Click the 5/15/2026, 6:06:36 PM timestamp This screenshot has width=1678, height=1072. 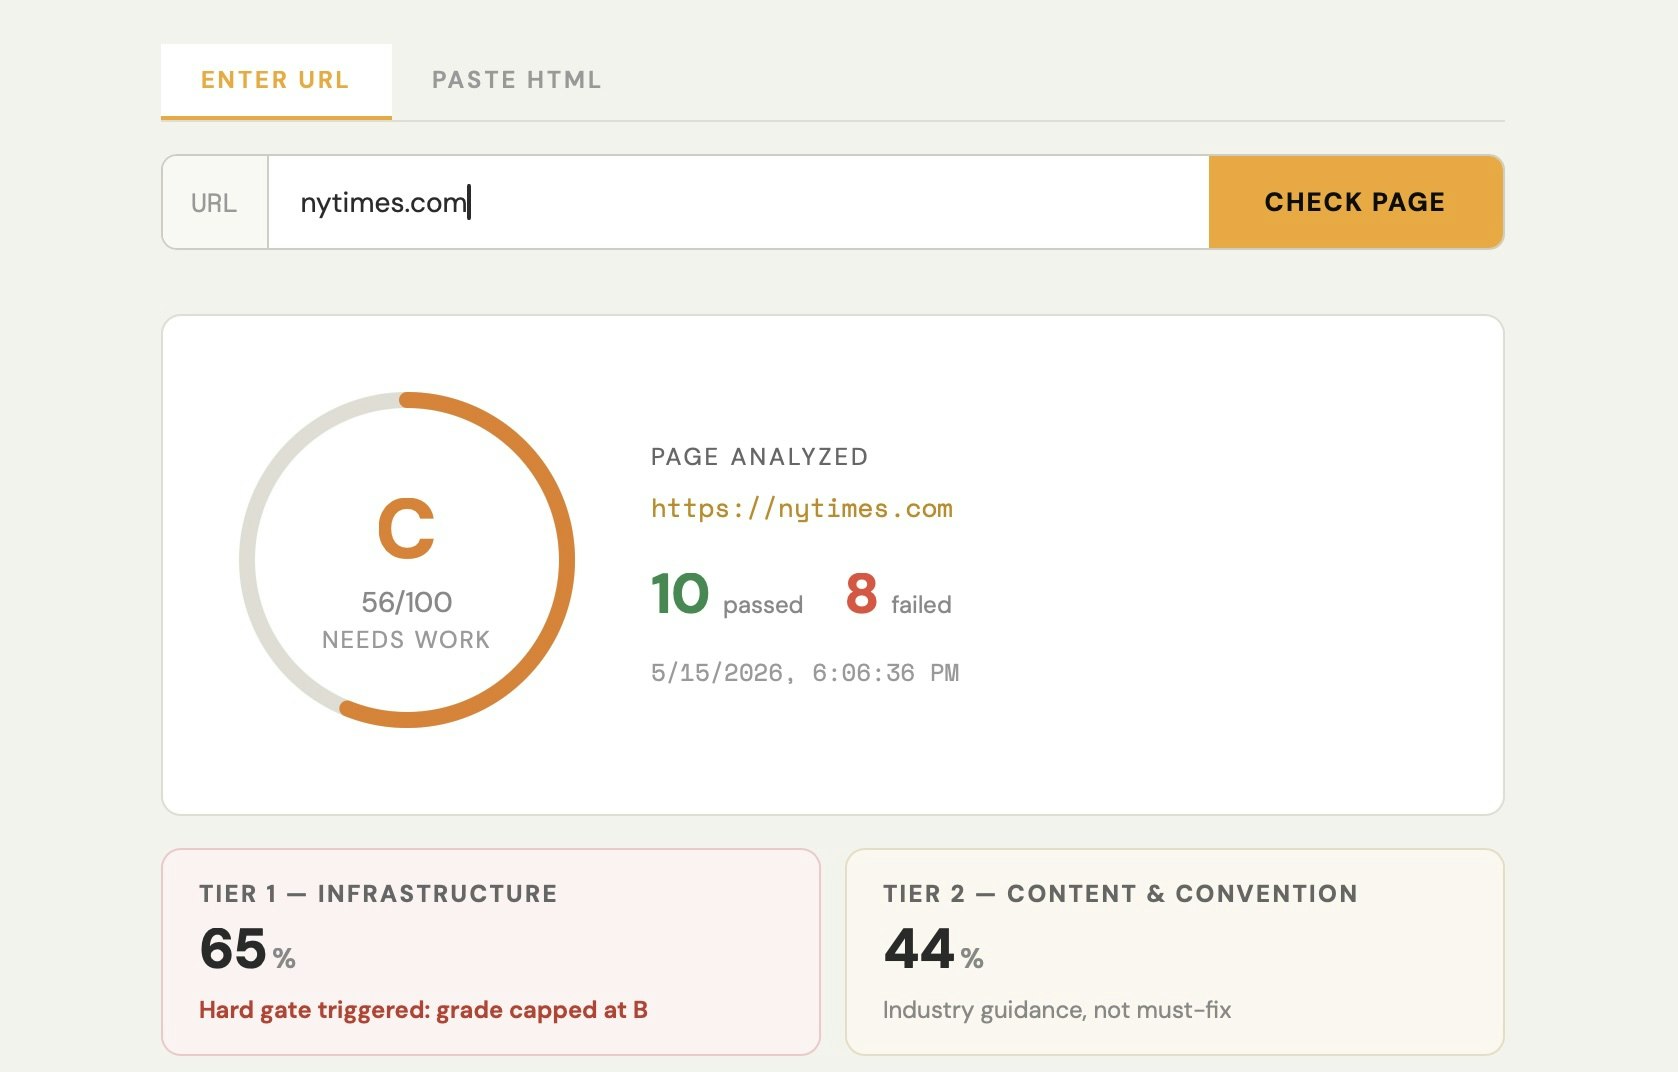pyautogui.click(x=804, y=673)
